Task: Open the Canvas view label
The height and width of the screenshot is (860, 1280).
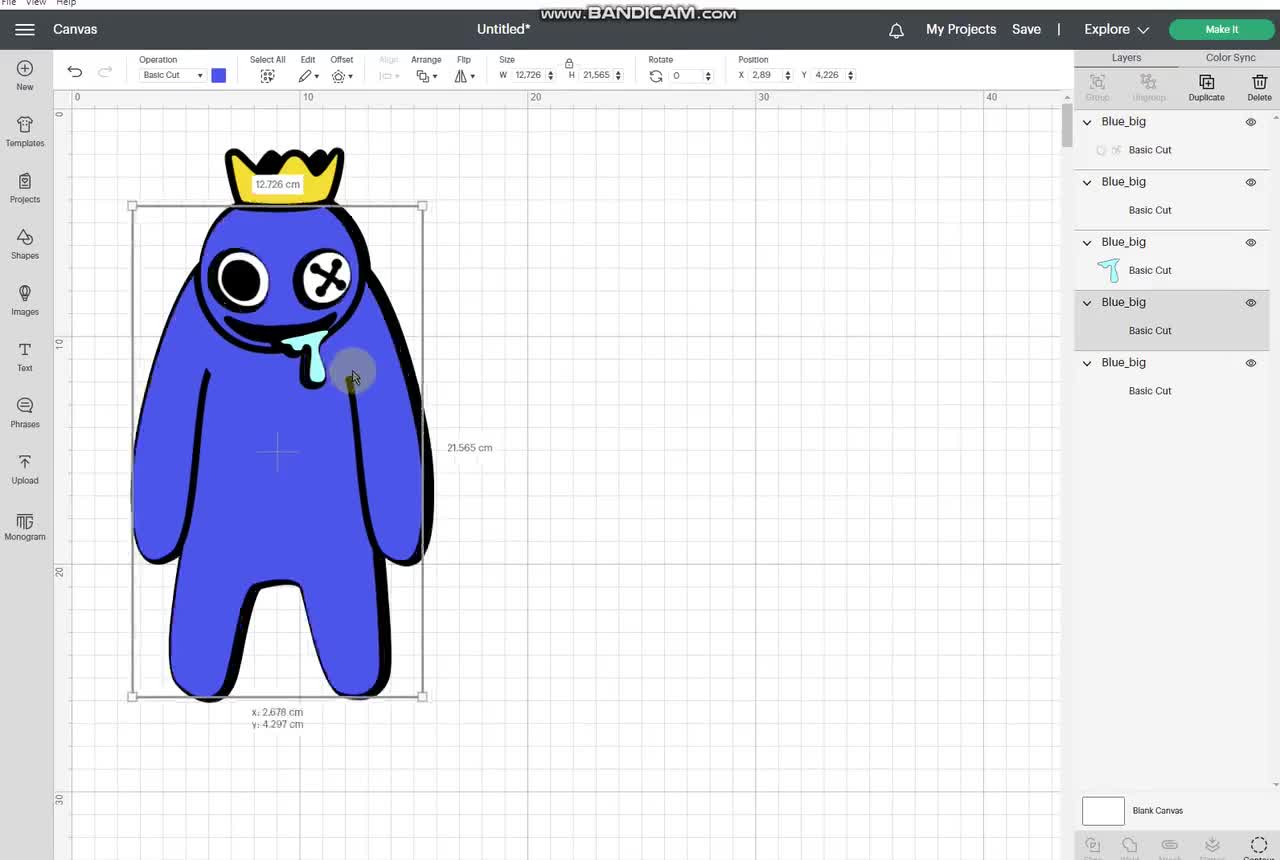Action: (75, 29)
